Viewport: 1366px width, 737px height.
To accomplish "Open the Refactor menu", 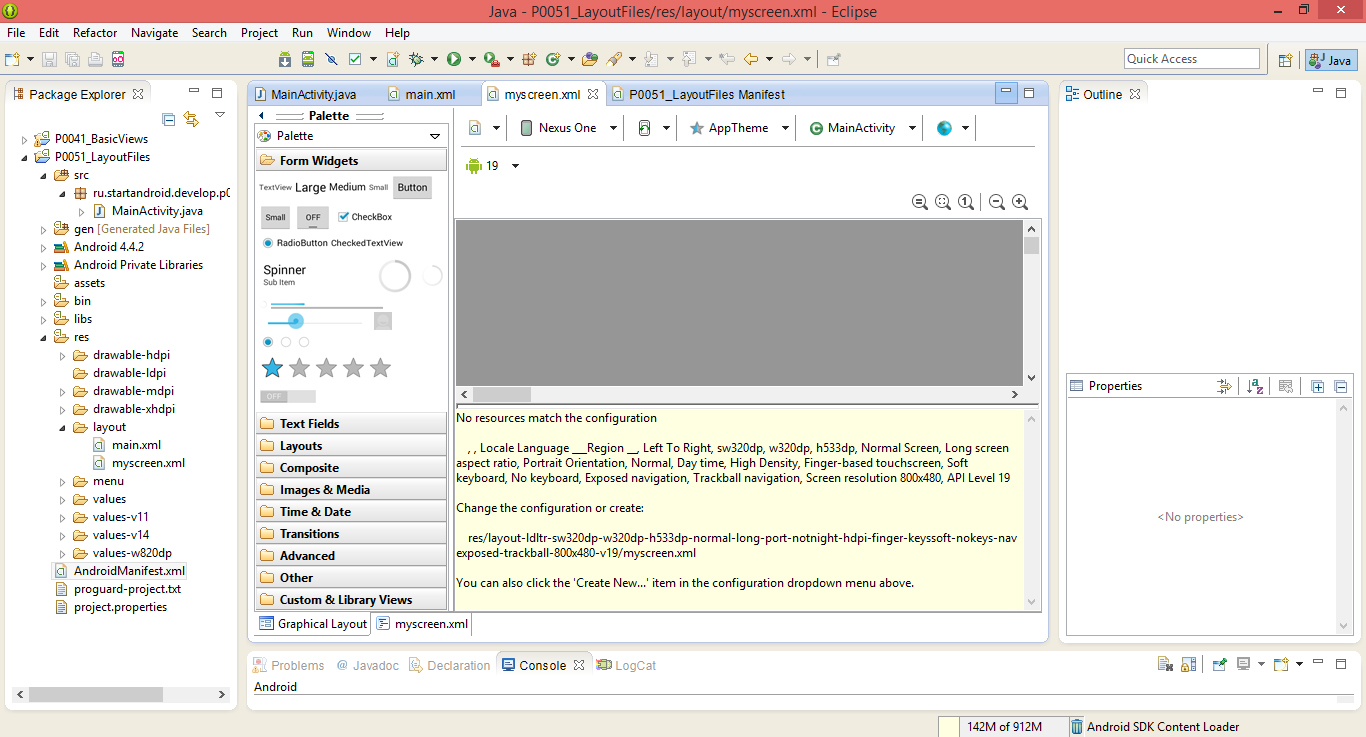I will pyautogui.click(x=95, y=33).
